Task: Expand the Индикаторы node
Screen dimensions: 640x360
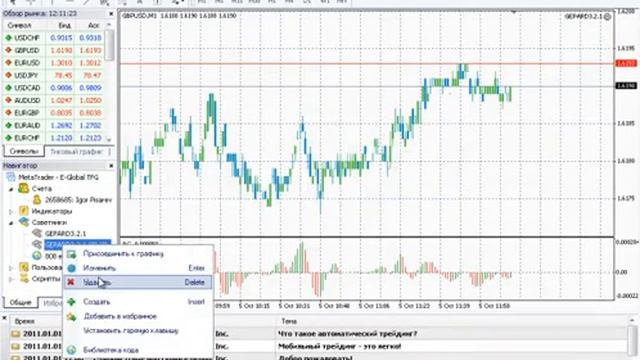Action: [x=11, y=211]
